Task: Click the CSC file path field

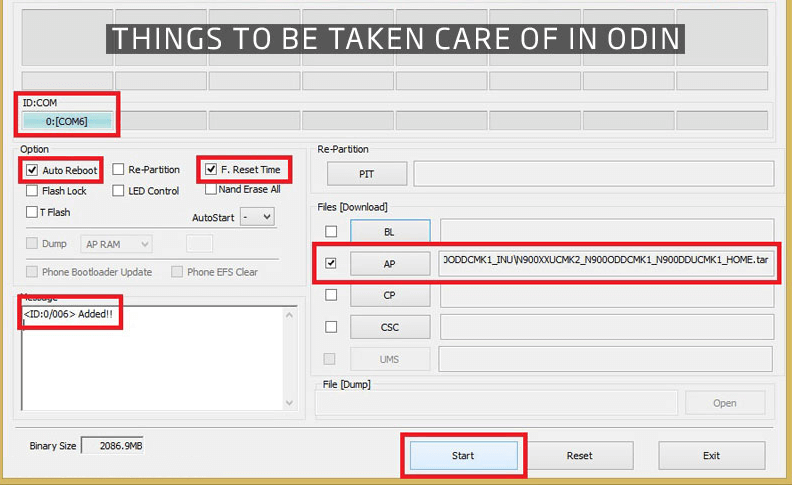Action: click(607, 327)
